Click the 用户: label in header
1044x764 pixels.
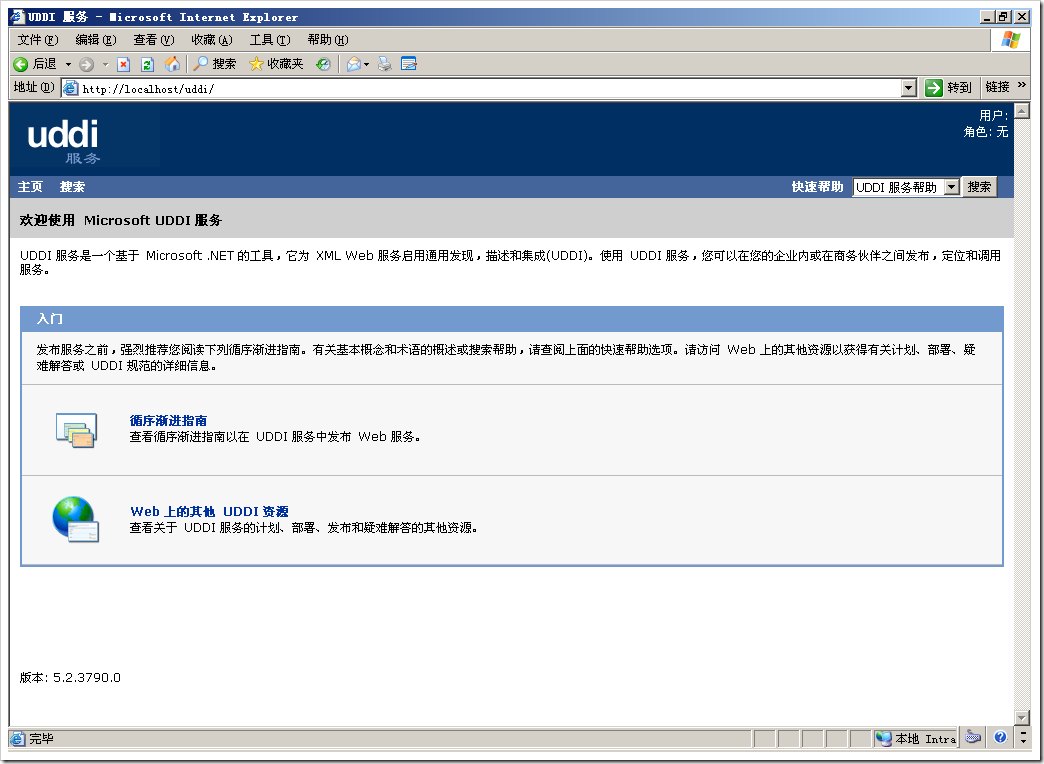coord(993,115)
